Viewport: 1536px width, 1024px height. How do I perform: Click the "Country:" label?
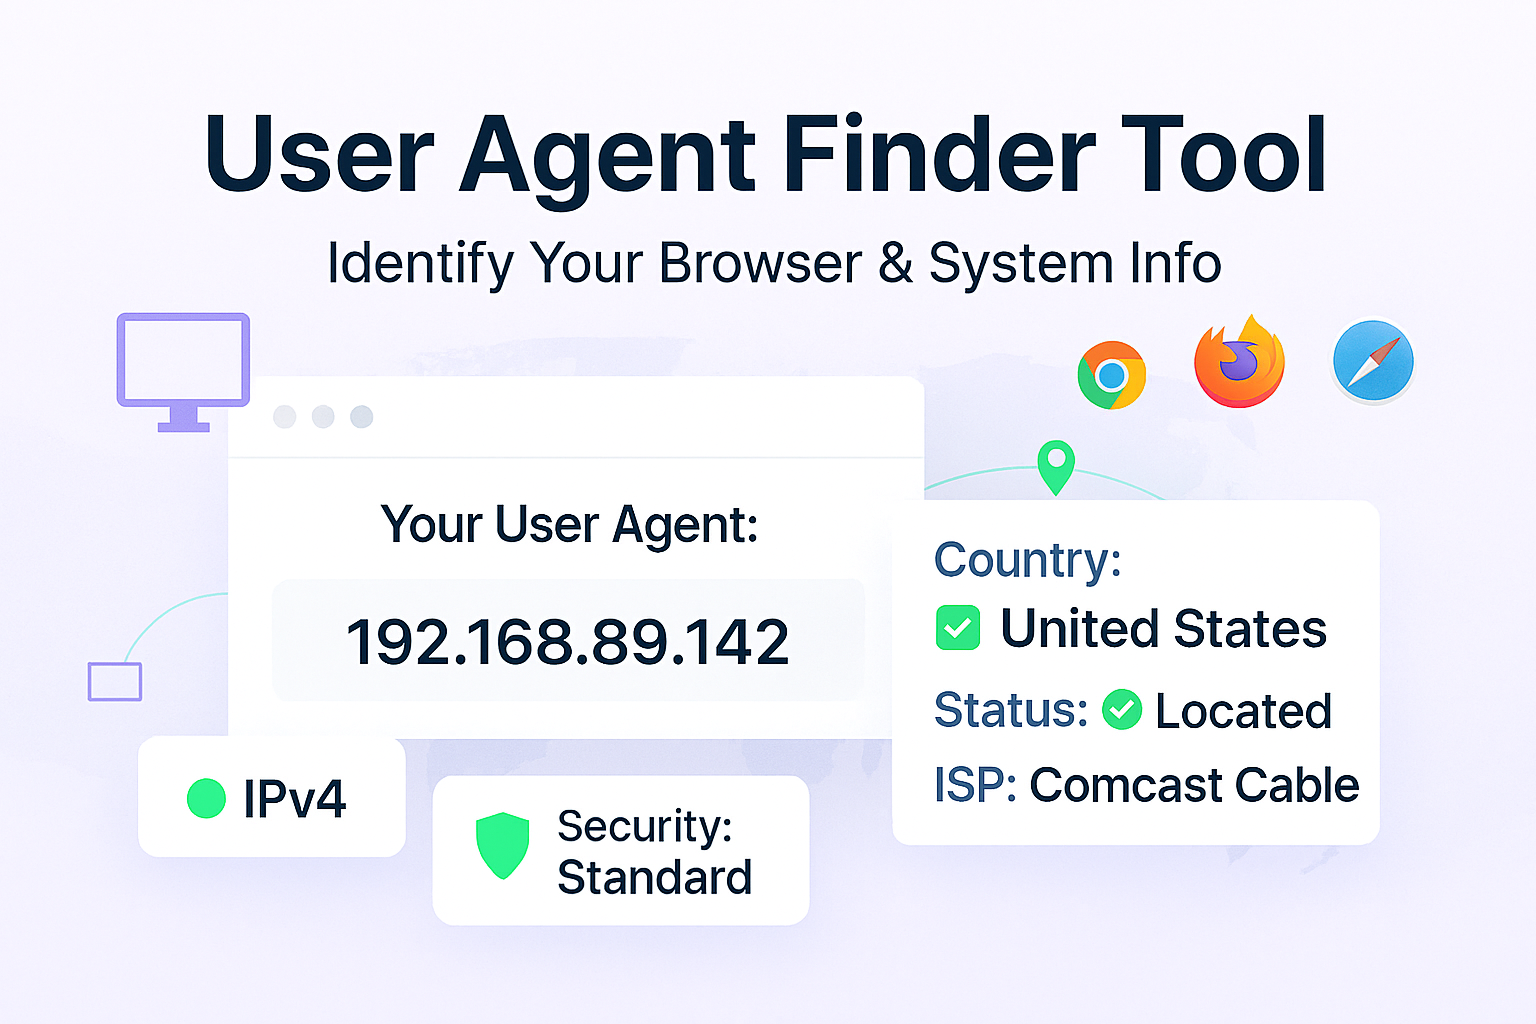[x=1027, y=560]
